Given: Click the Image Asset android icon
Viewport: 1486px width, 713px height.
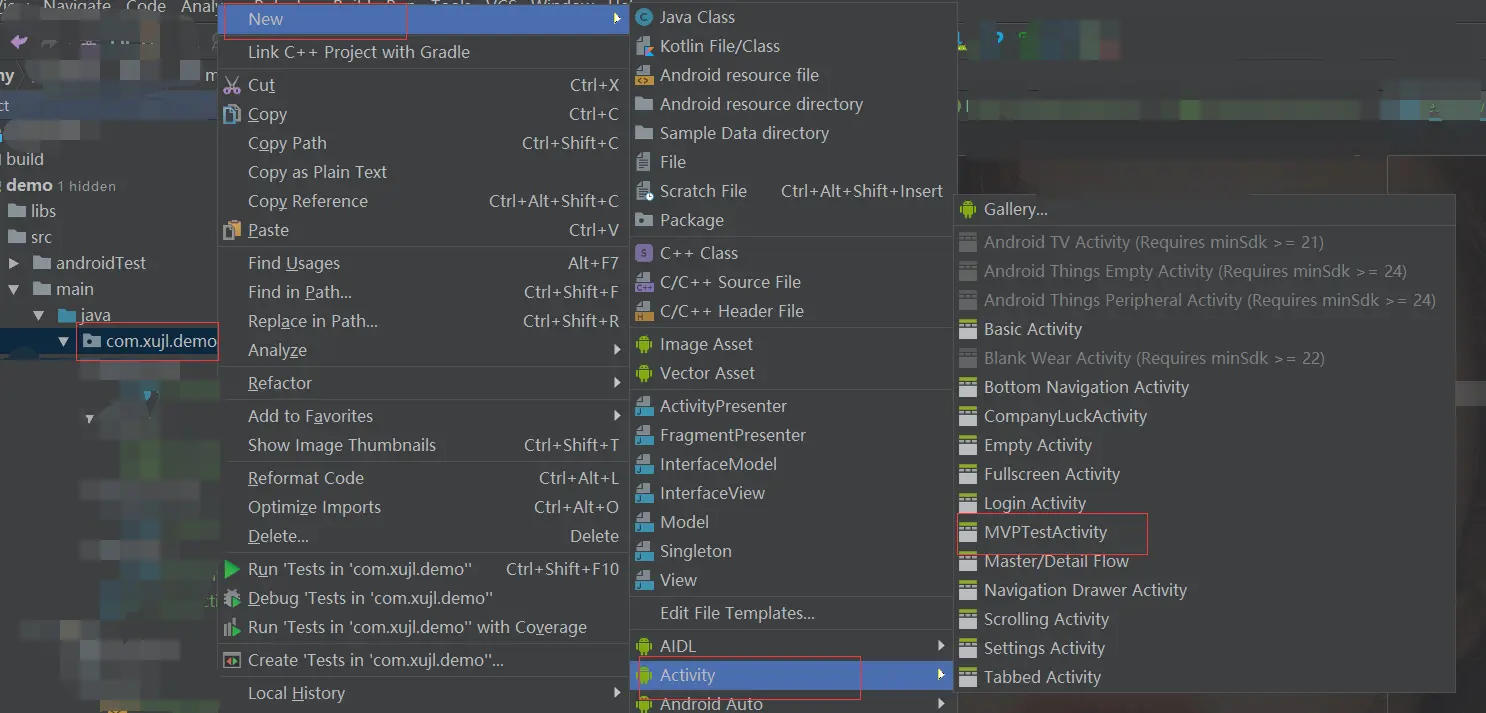Looking at the screenshot, I should pyautogui.click(x=644, y=344).
